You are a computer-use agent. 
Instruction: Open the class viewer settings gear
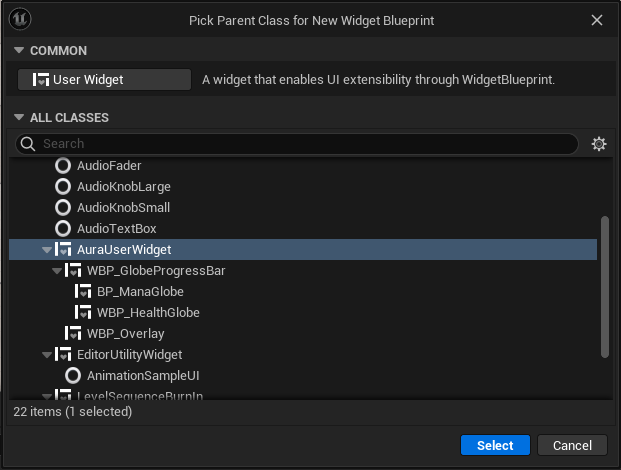pos(599,144)
